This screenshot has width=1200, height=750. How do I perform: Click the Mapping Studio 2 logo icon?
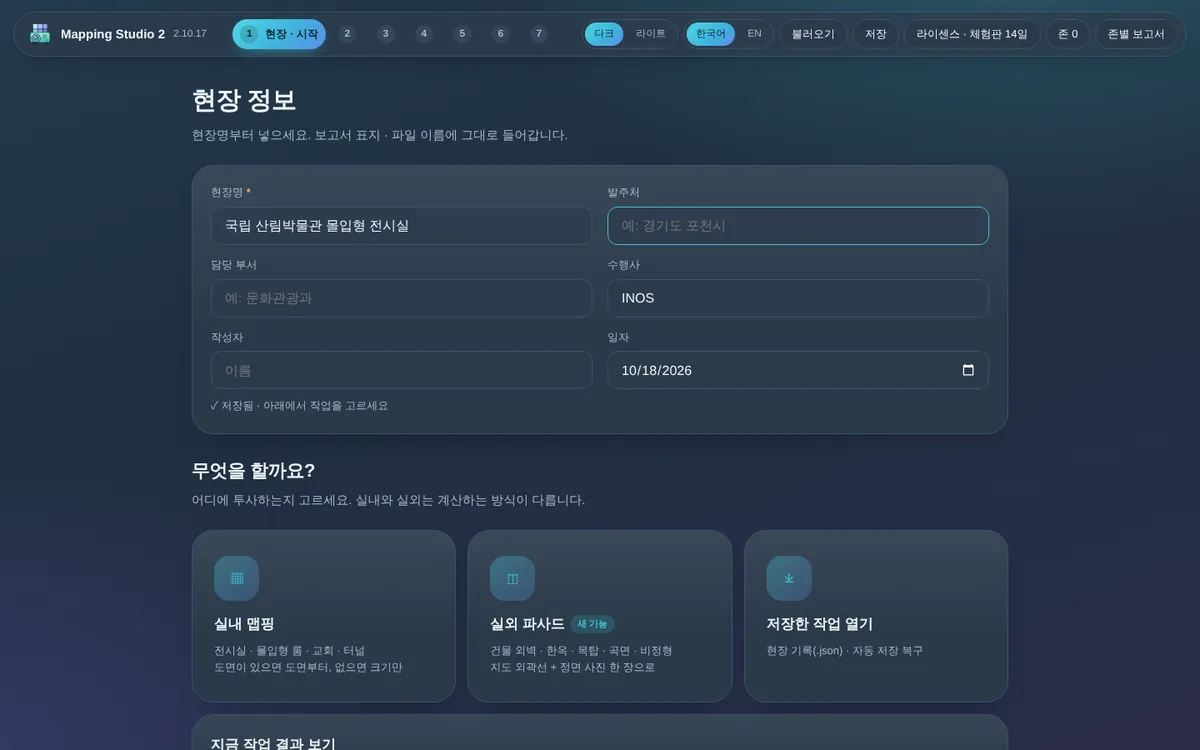click(x=40, y=34)
